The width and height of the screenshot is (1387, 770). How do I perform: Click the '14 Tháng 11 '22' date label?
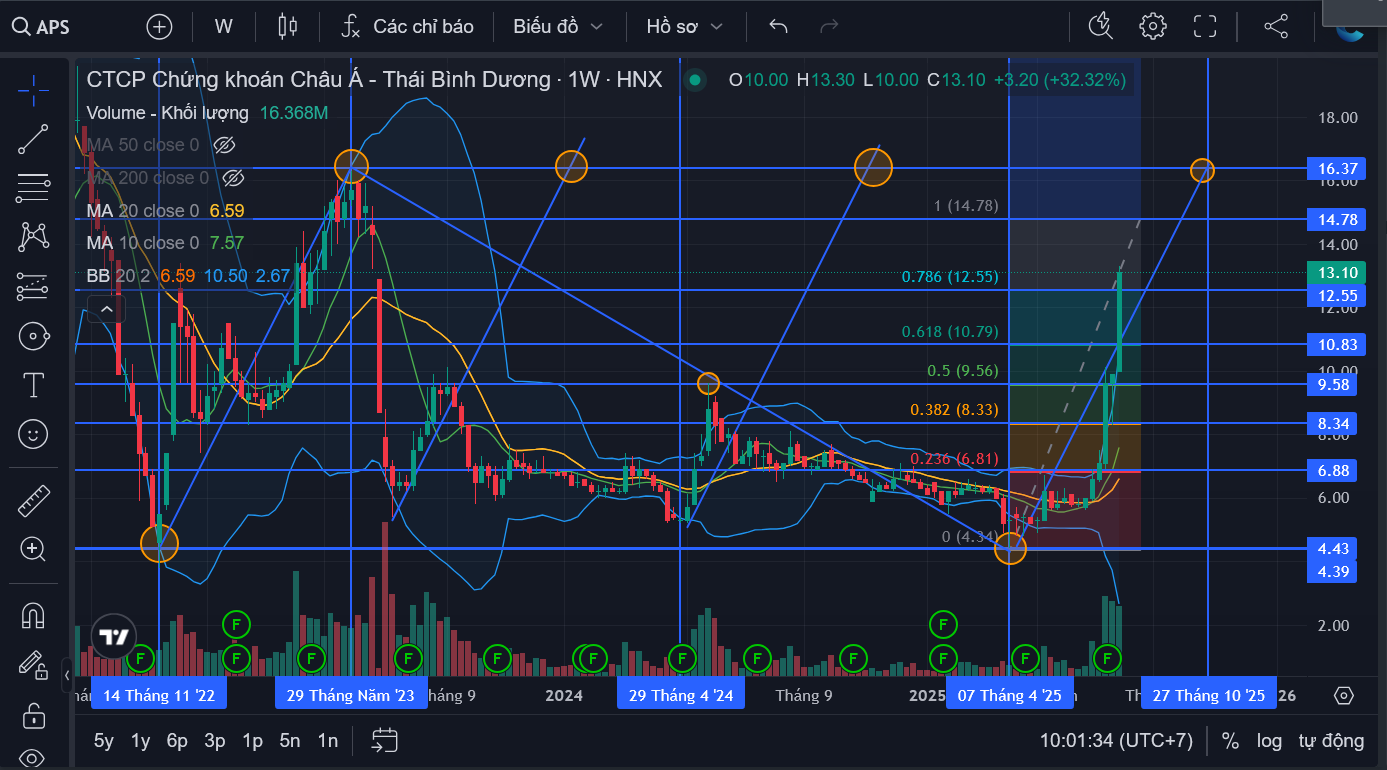(x=159, y=695)
